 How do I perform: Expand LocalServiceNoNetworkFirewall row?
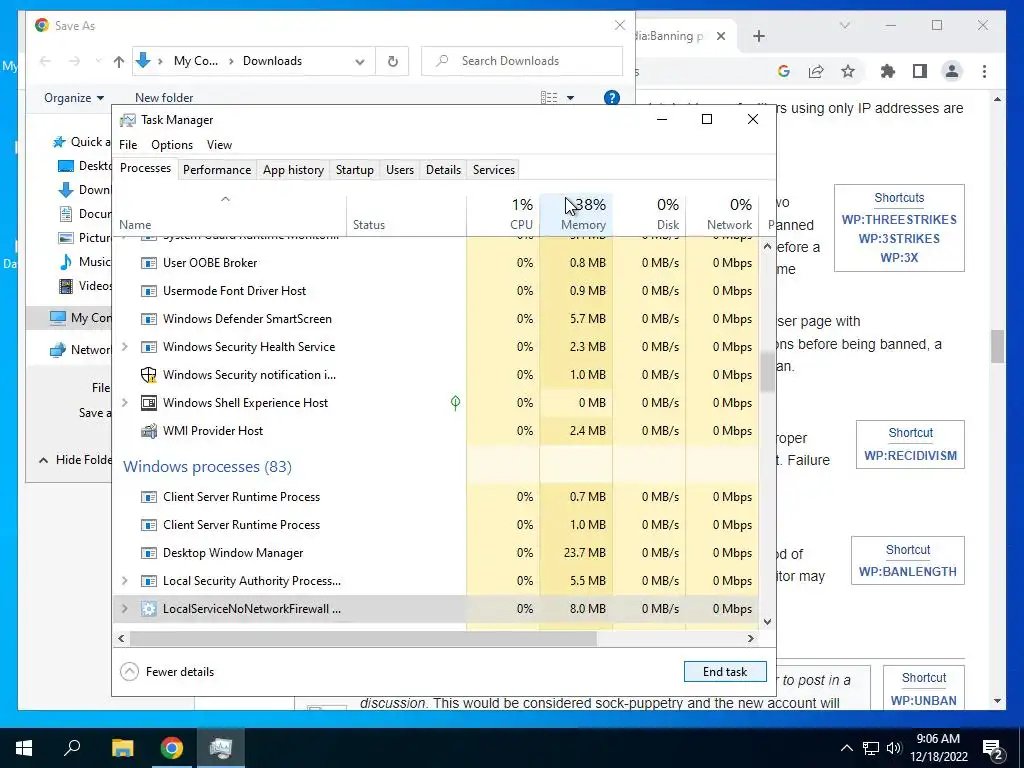(x=125, y=609)
